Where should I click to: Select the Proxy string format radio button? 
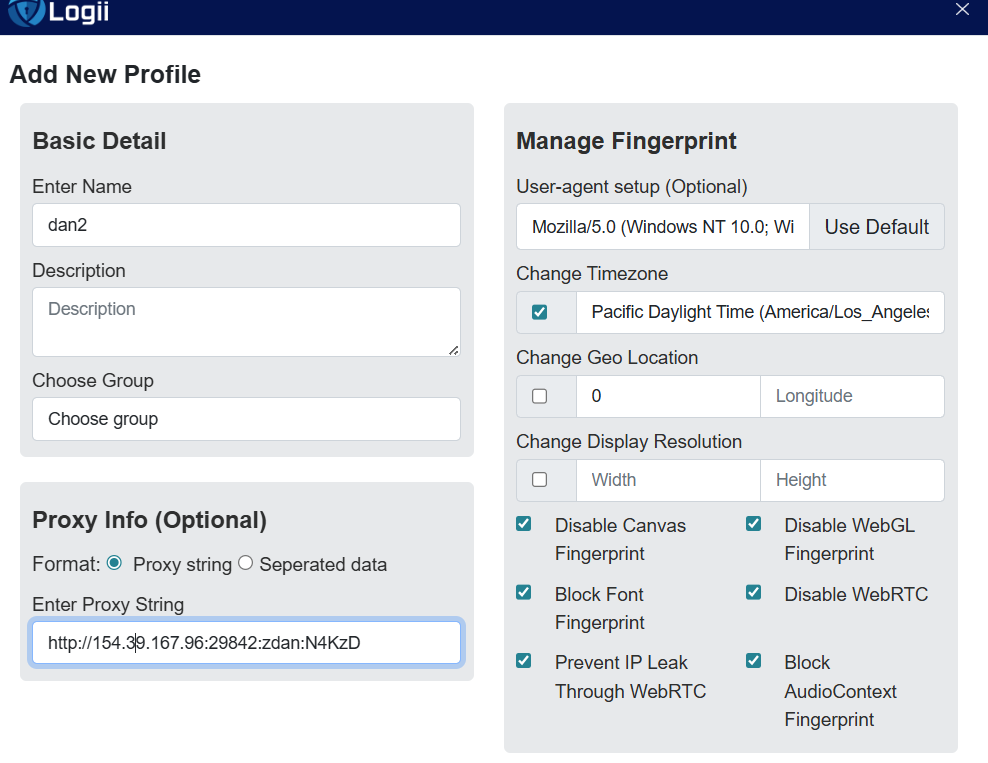pos(114,563)
